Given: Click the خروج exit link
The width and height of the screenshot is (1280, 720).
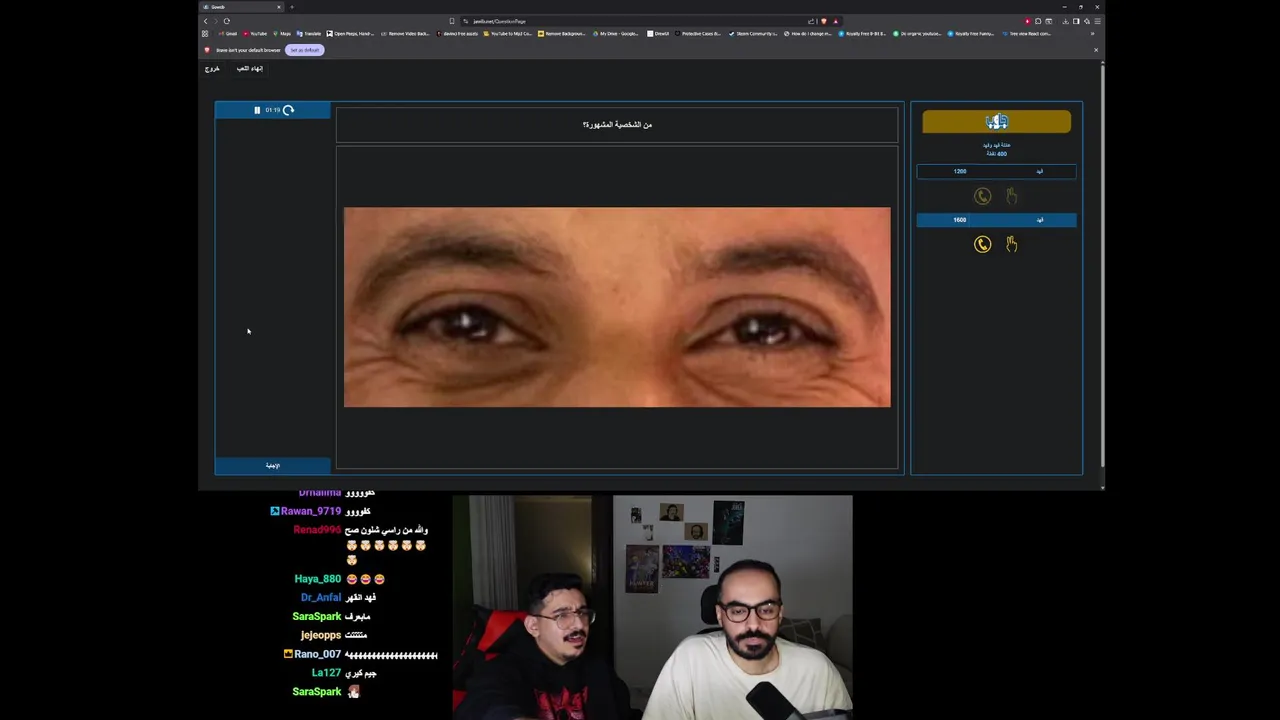Looking at the screenshot, I should click(212, 69).
